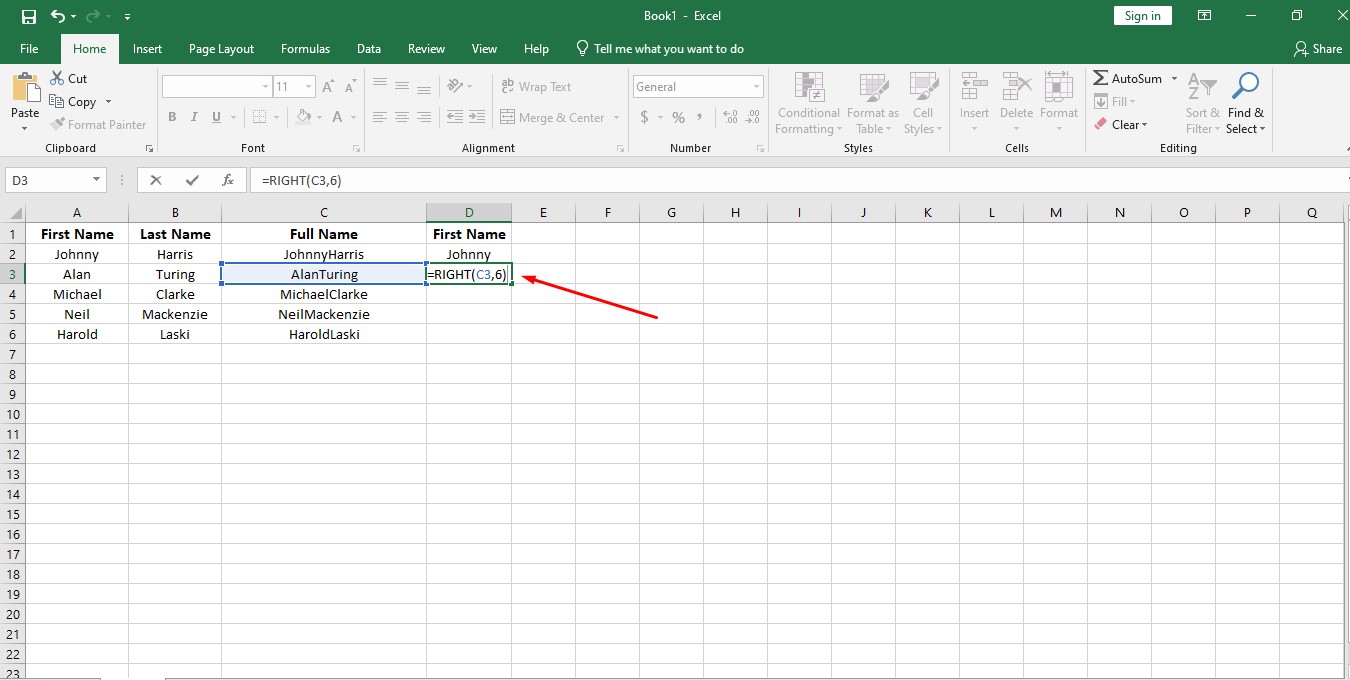Toggle italic formatting
1350x680 pixels.
click(193, 117)
